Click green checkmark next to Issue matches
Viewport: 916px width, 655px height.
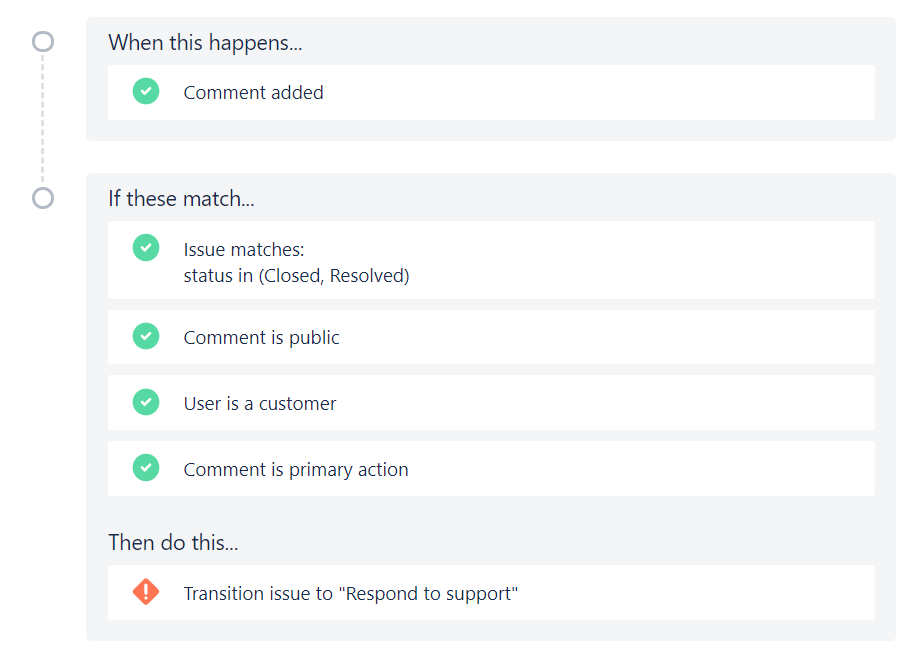click(146, 248)
